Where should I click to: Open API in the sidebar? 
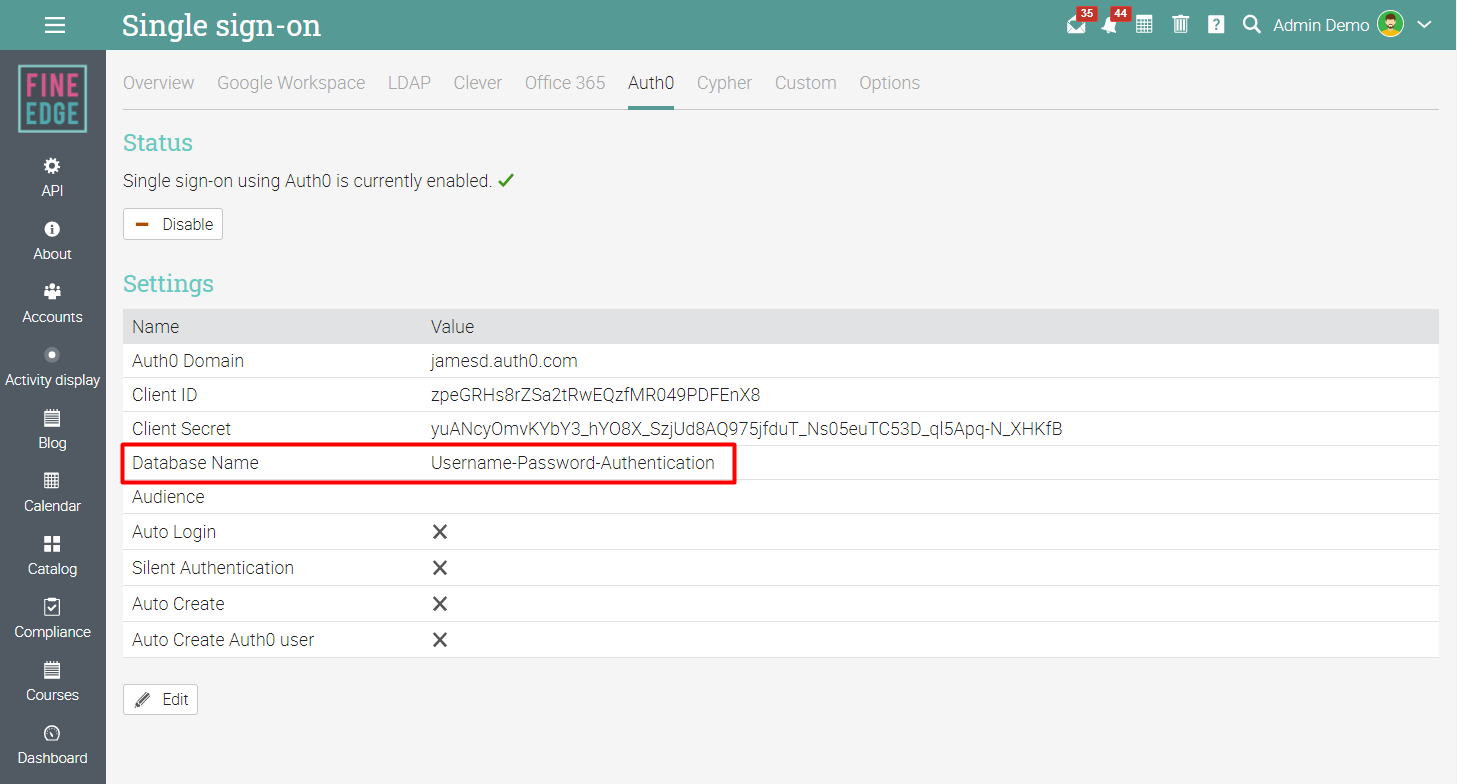click(52, 177)
